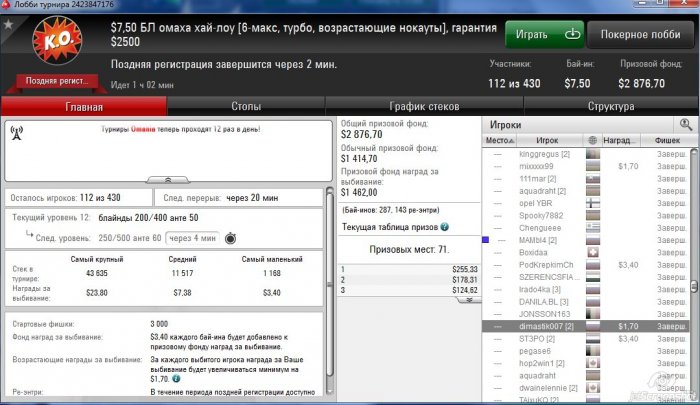Open player search magnifier icon
Image resolution: width=700 pixels, height=405 pixels.
click(x=686, y=125)
